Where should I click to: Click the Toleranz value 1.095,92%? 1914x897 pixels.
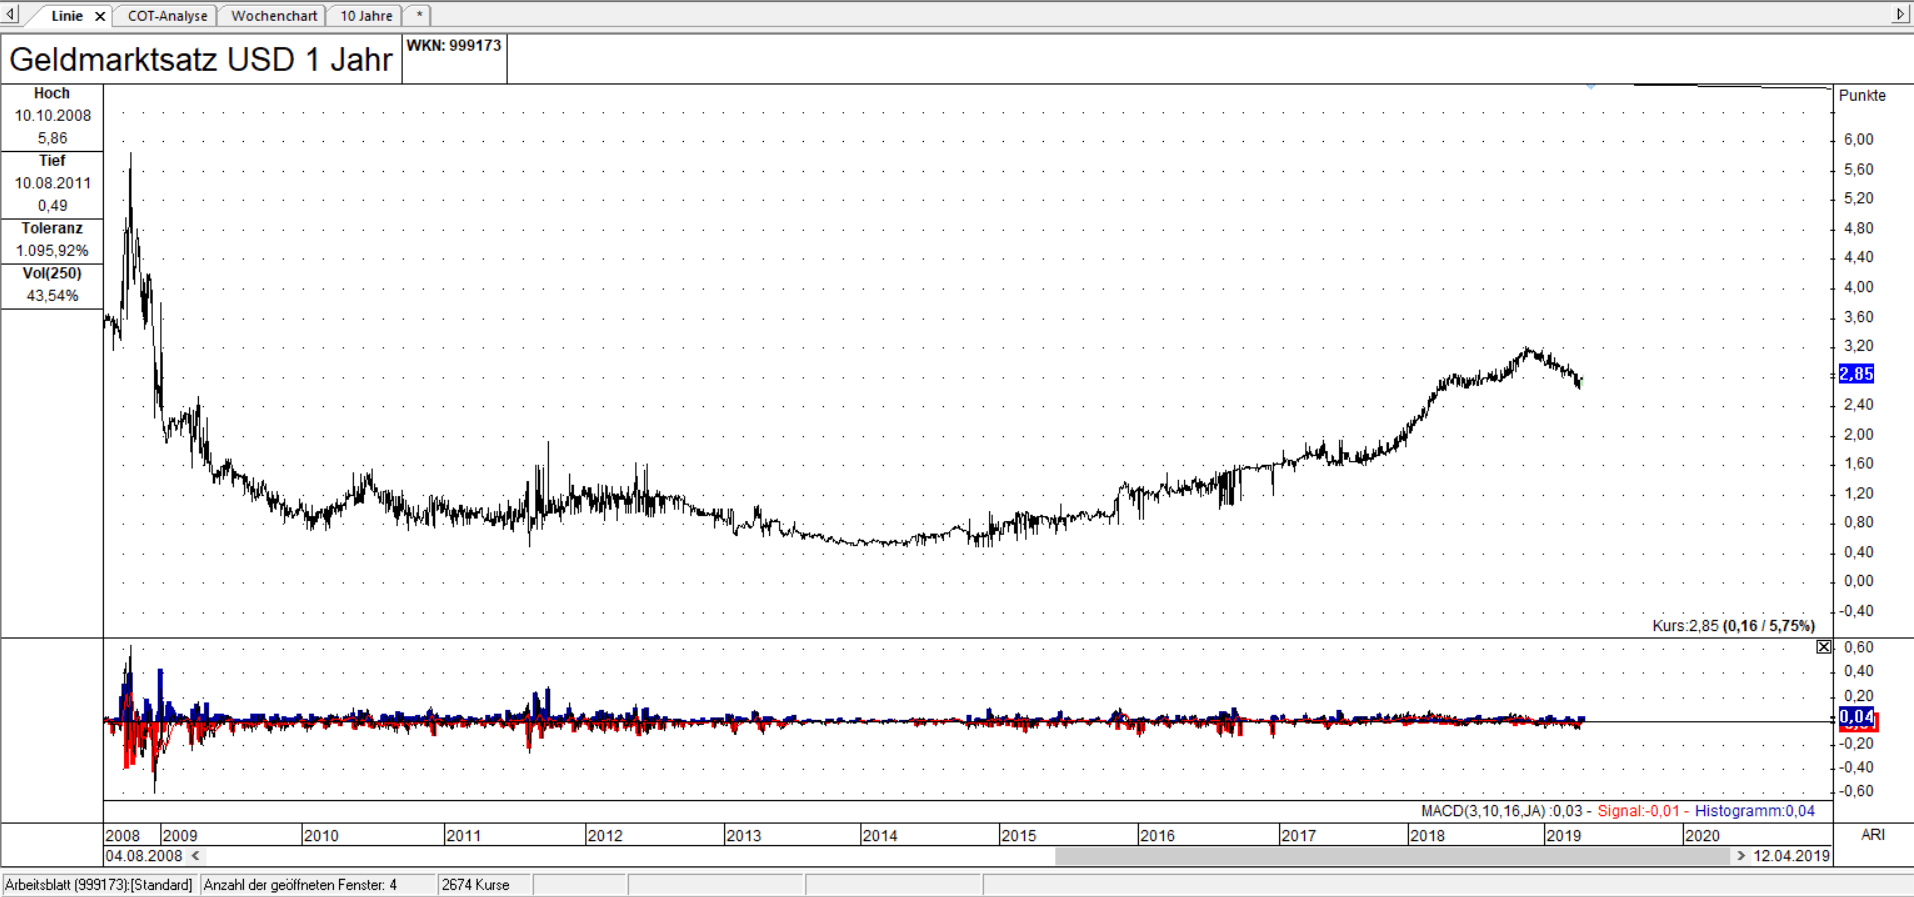[x=52, y=250]
